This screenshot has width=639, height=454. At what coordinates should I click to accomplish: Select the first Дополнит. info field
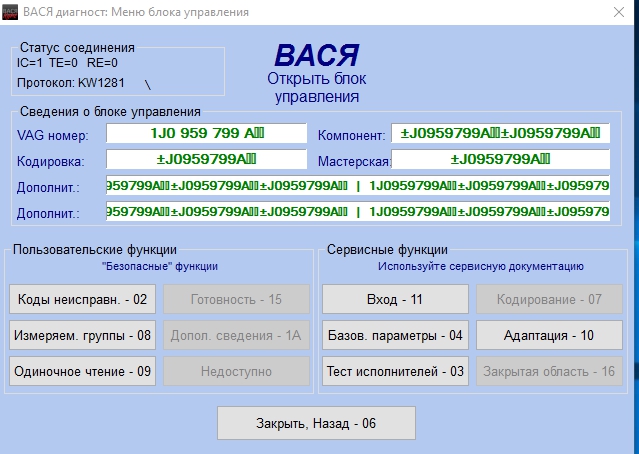357,186
